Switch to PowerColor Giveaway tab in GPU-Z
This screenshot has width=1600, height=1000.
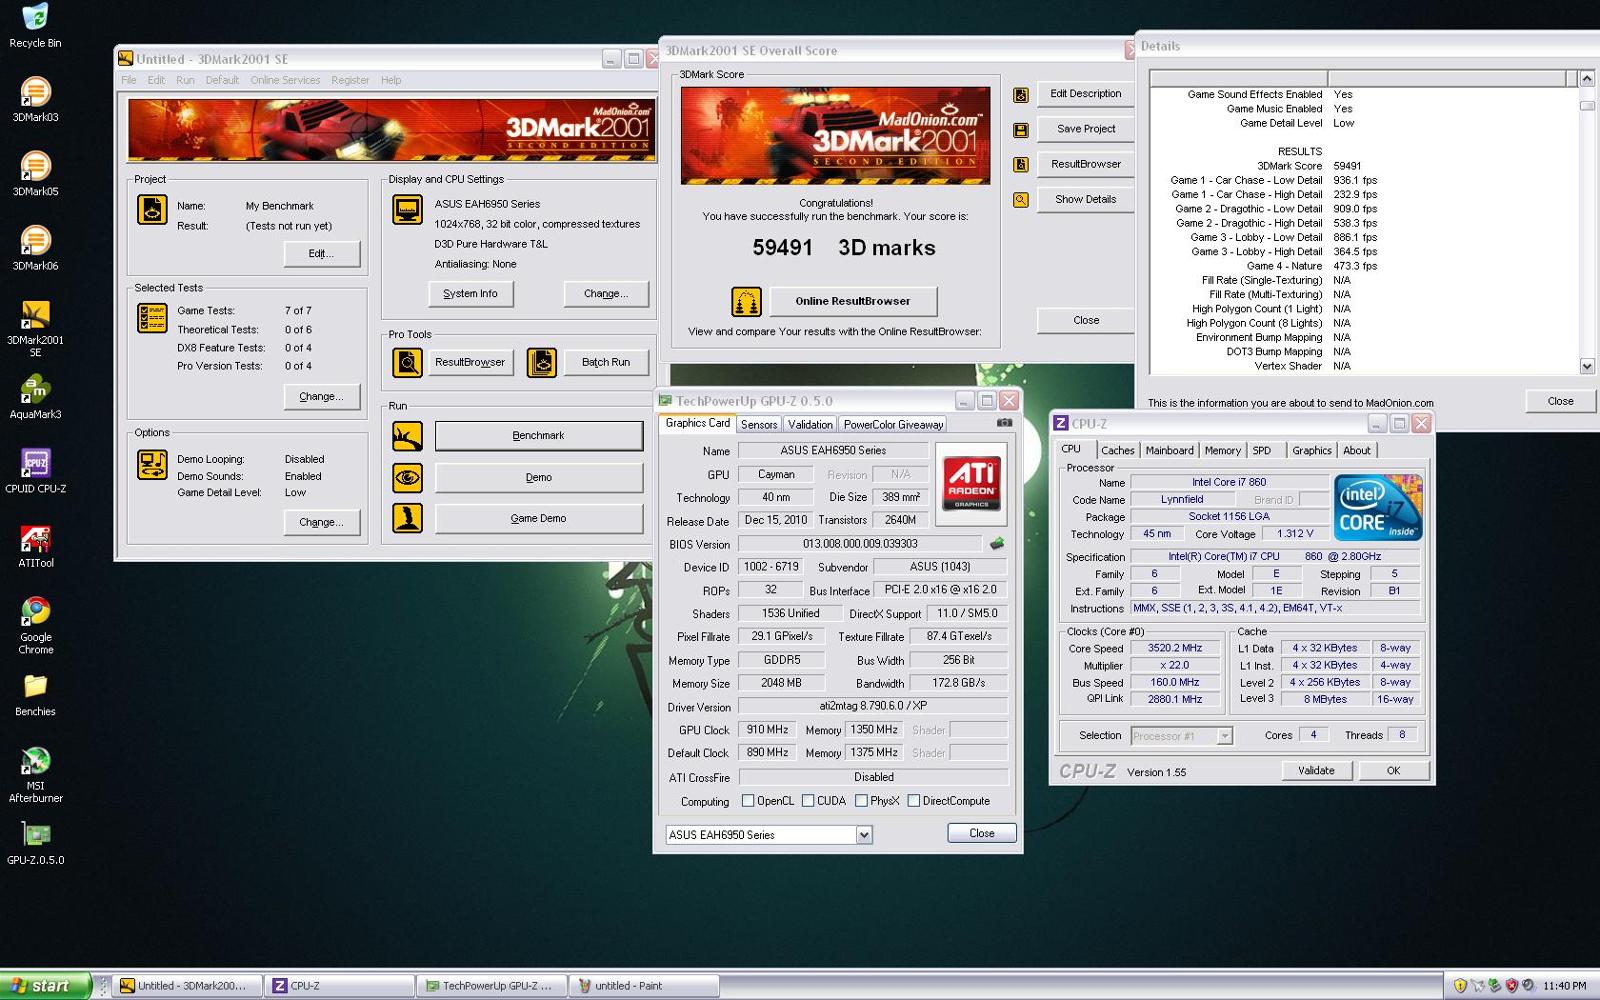pos(893,425)
